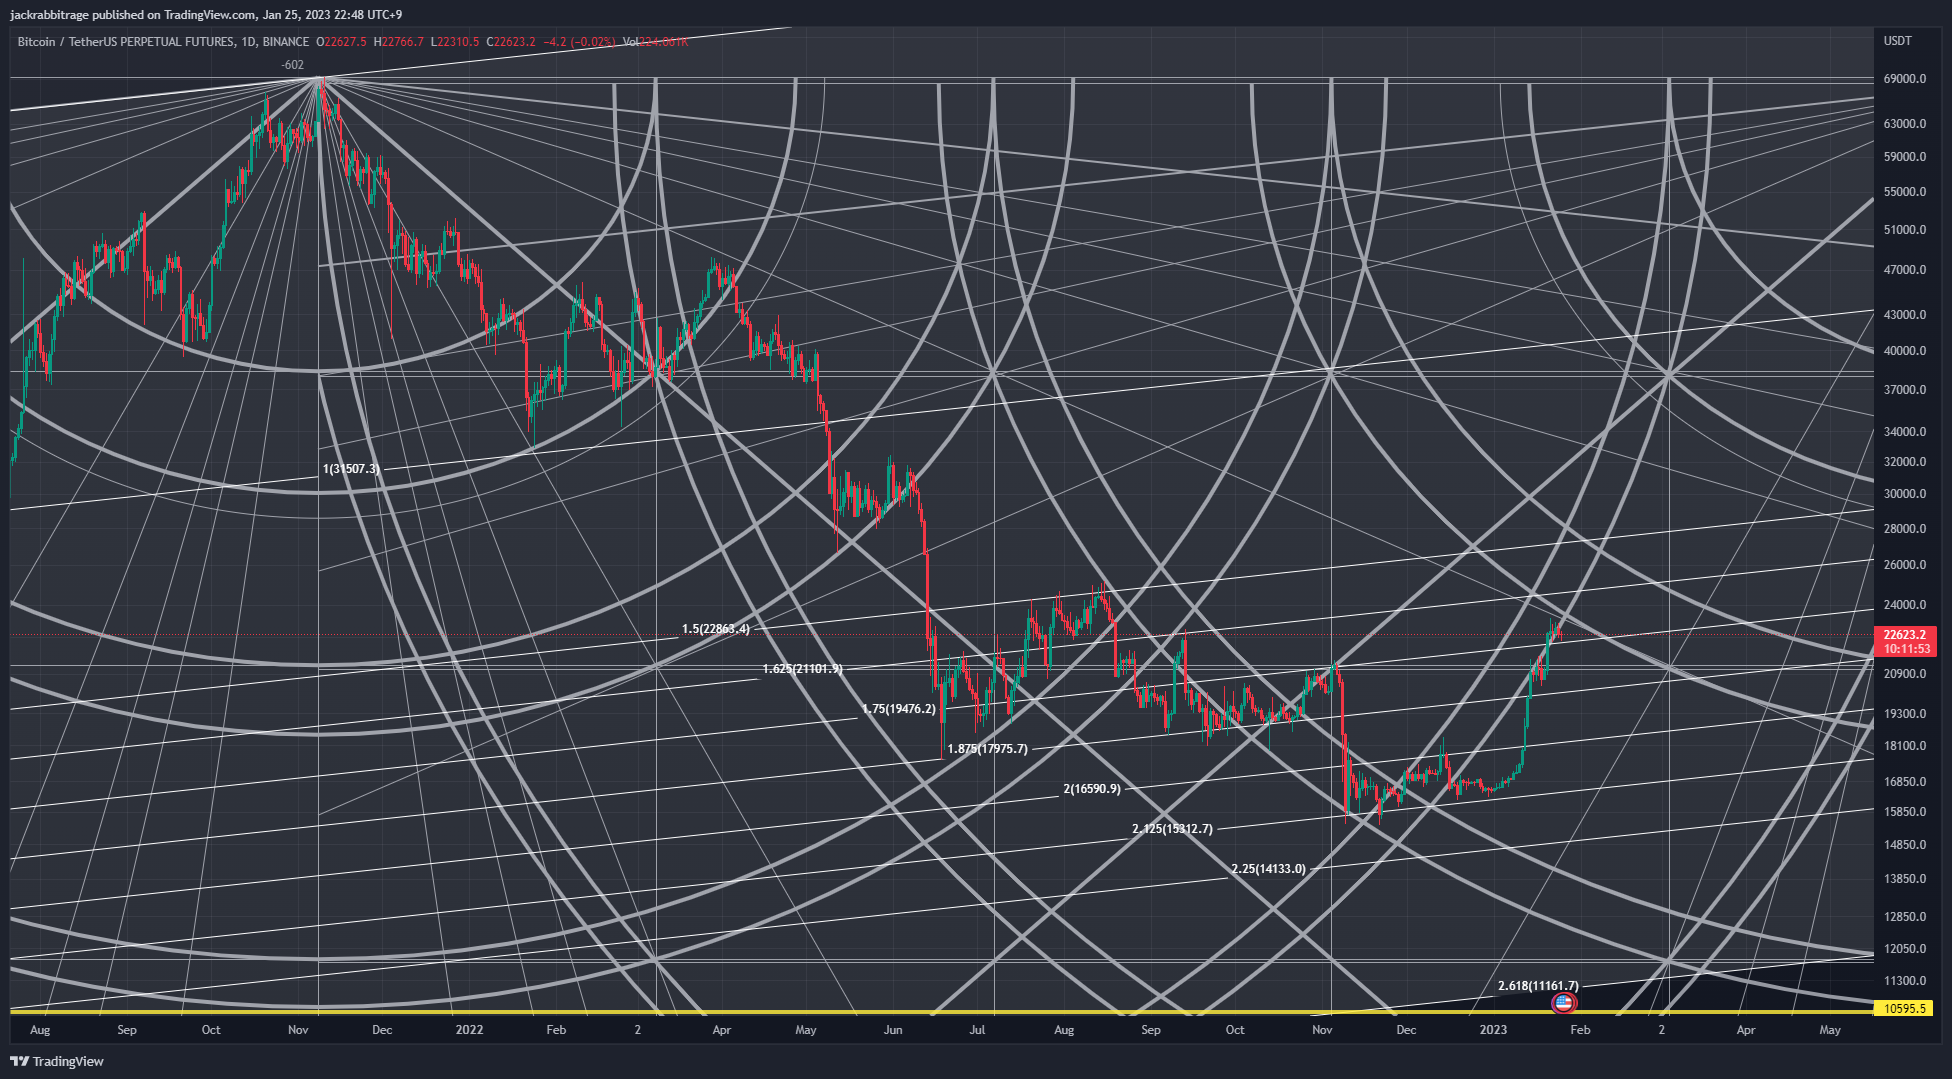Click the US flag economic event marker
Image resolution: width=1952 pixels, height=1079 pixels.
(x=1563, y=1002)
